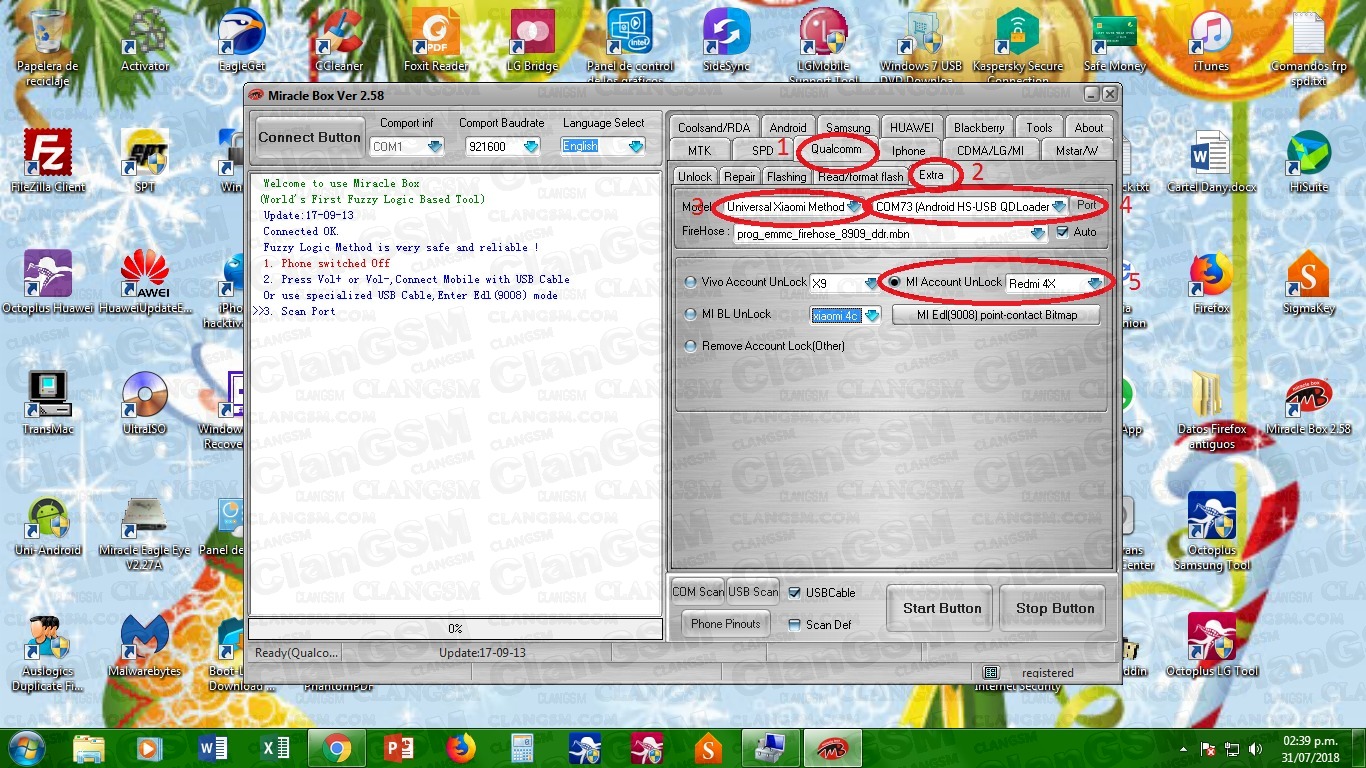Uncheck the USBCable checkbox
Viewport: 1366px width, 768px height.
[795, 593]
